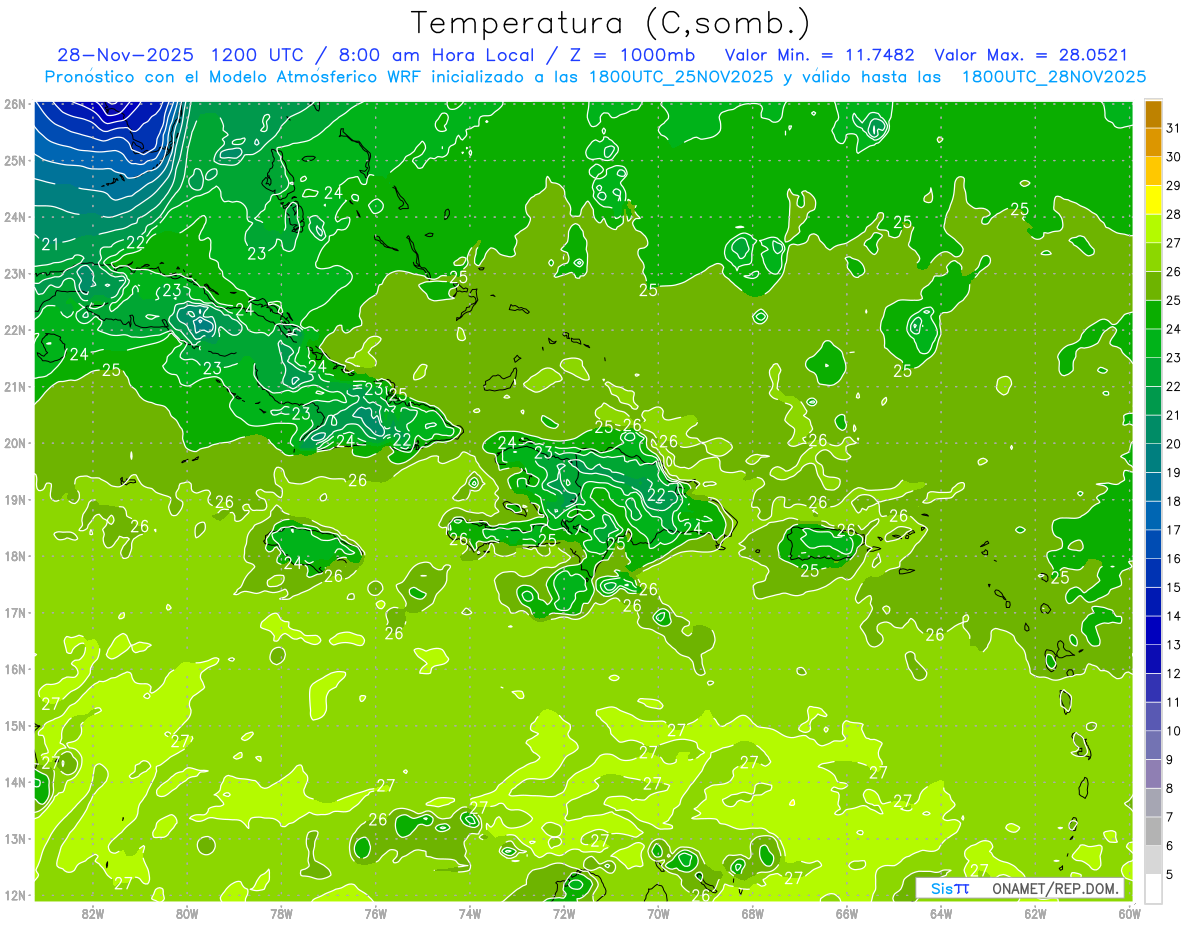Click the '64W' longitude axis label
The height and width of the screenshot is (927, 1200).
click(x=940, y=913)
